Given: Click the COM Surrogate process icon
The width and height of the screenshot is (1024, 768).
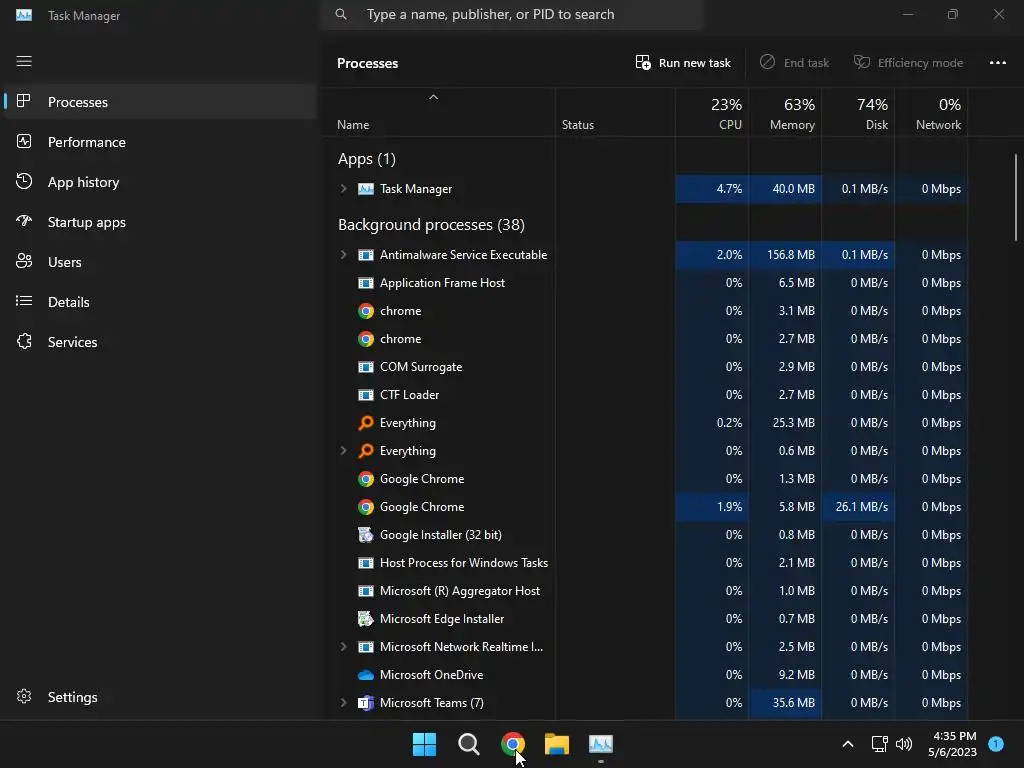Looking at the screenshot, I should 366,367.
